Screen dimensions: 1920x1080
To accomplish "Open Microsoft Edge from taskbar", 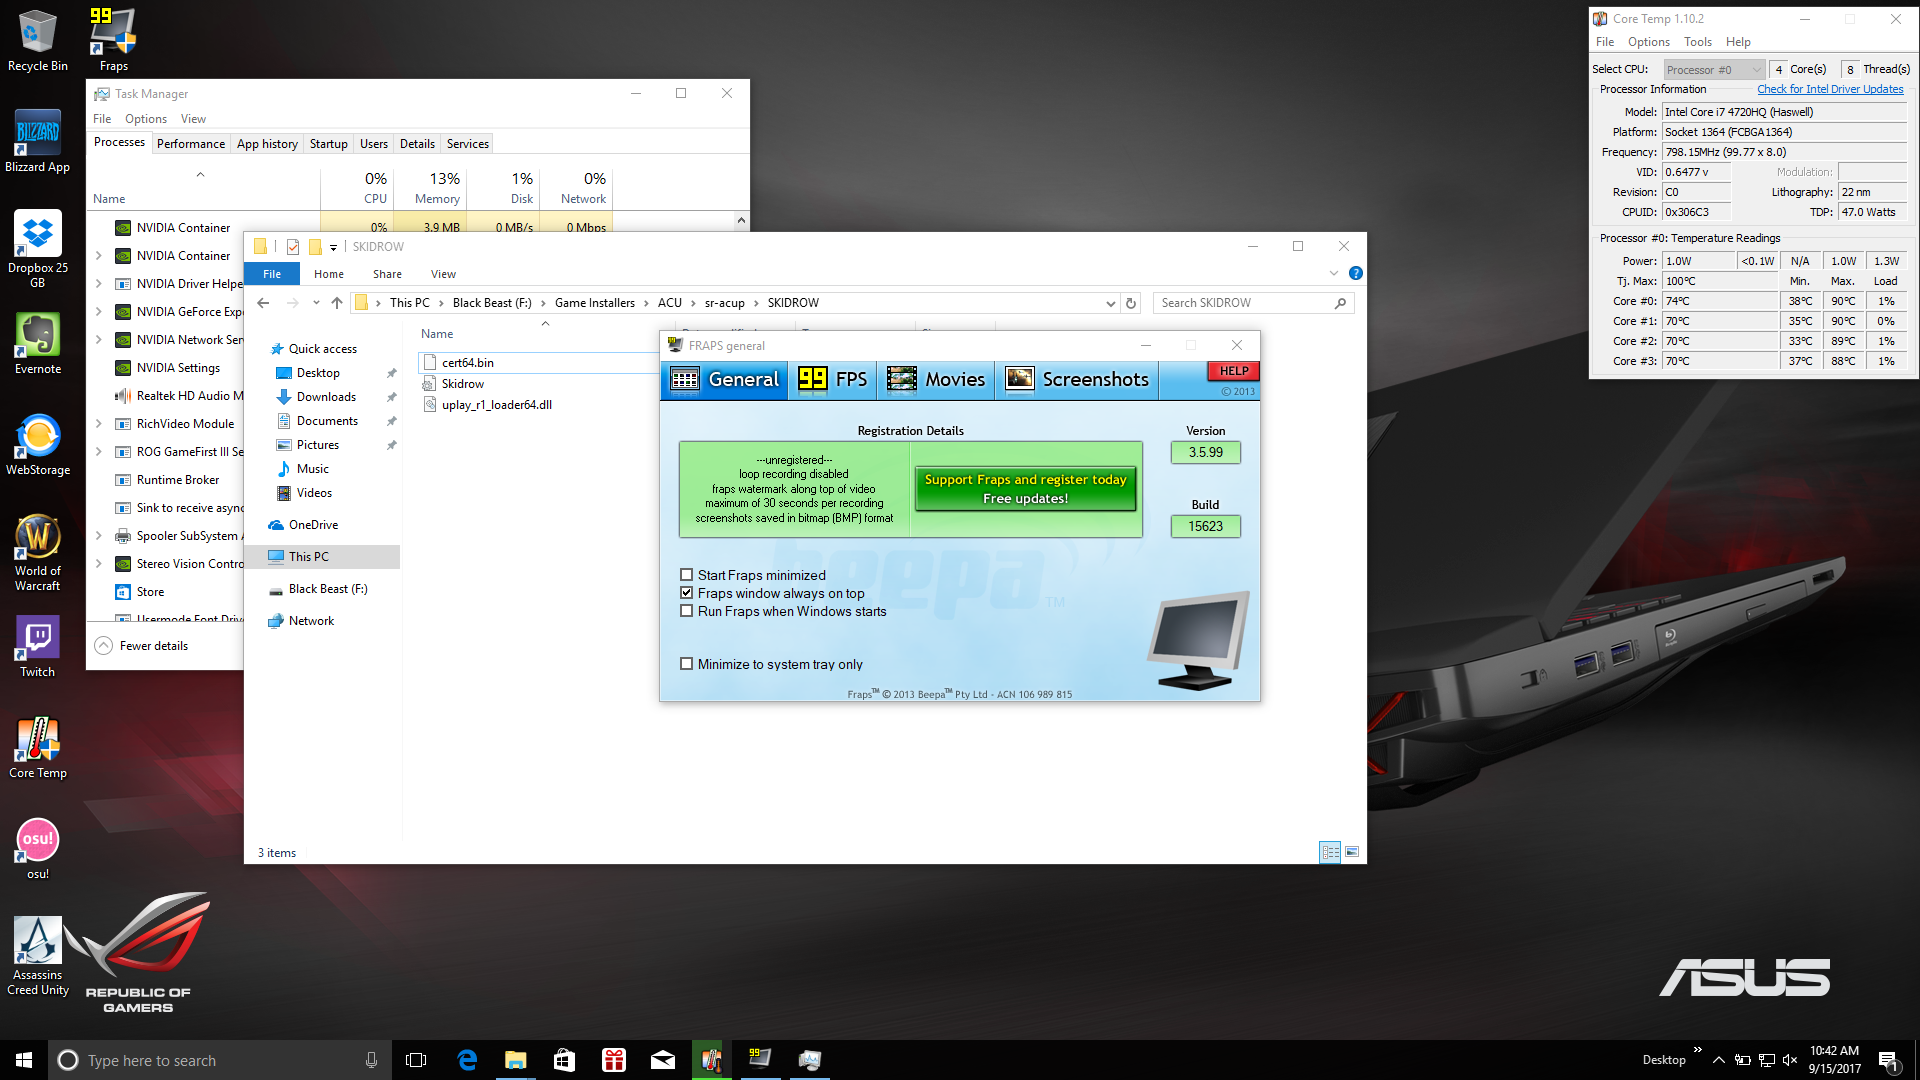I will coord(467,1060).
